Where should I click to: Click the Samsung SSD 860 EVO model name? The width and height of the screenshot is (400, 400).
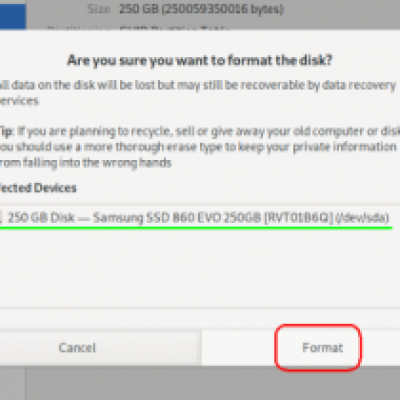click(x=177, y=218)
